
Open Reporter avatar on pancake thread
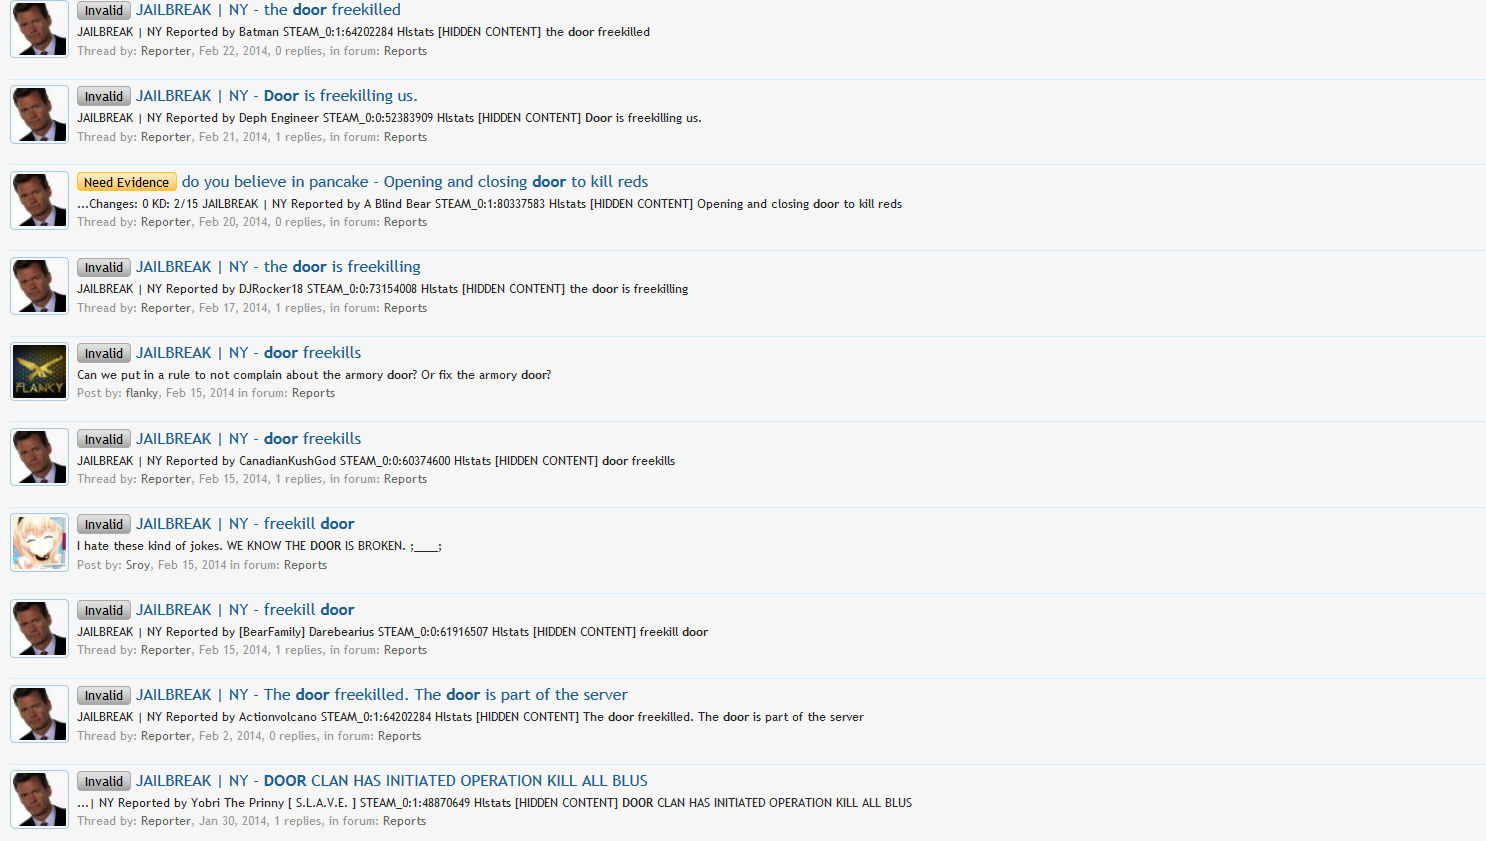coord(40,200)
